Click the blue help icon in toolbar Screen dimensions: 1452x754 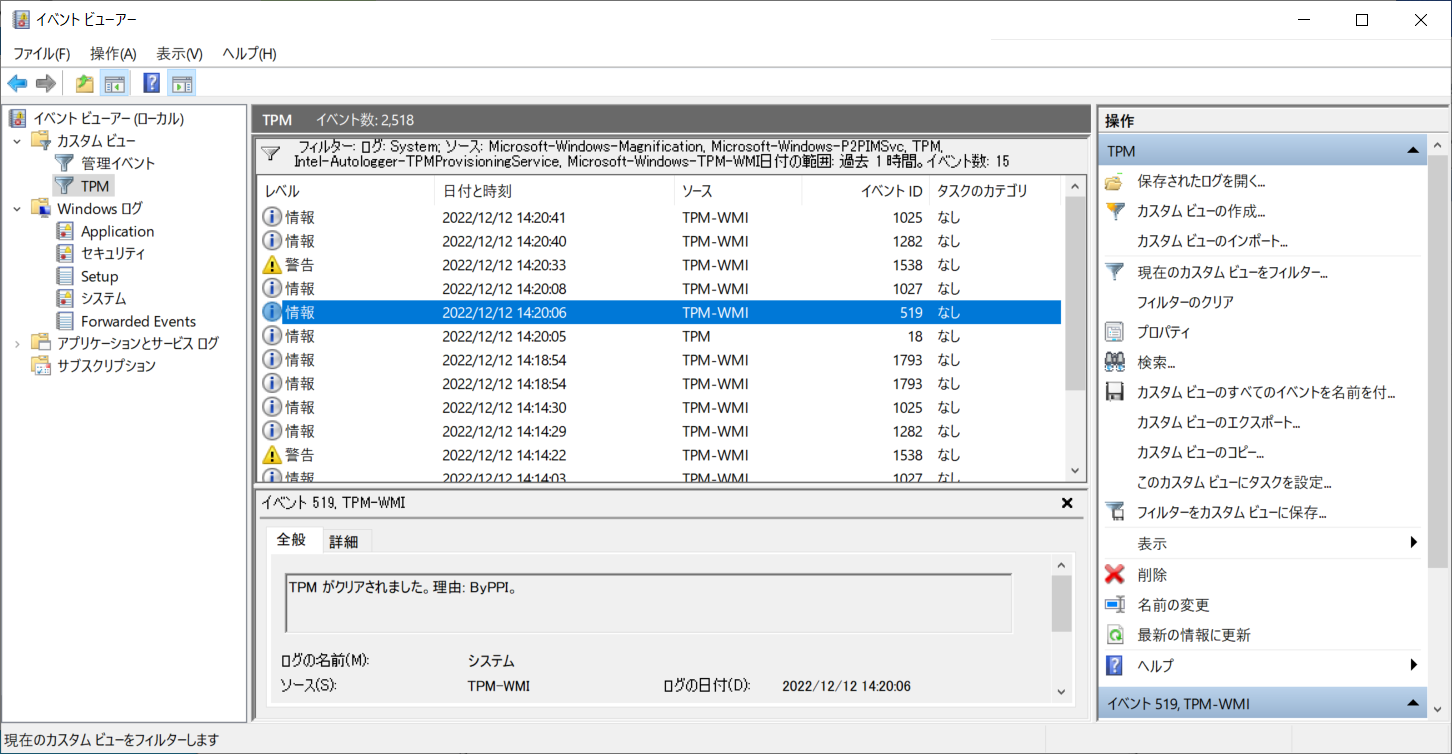coord(152,83)
